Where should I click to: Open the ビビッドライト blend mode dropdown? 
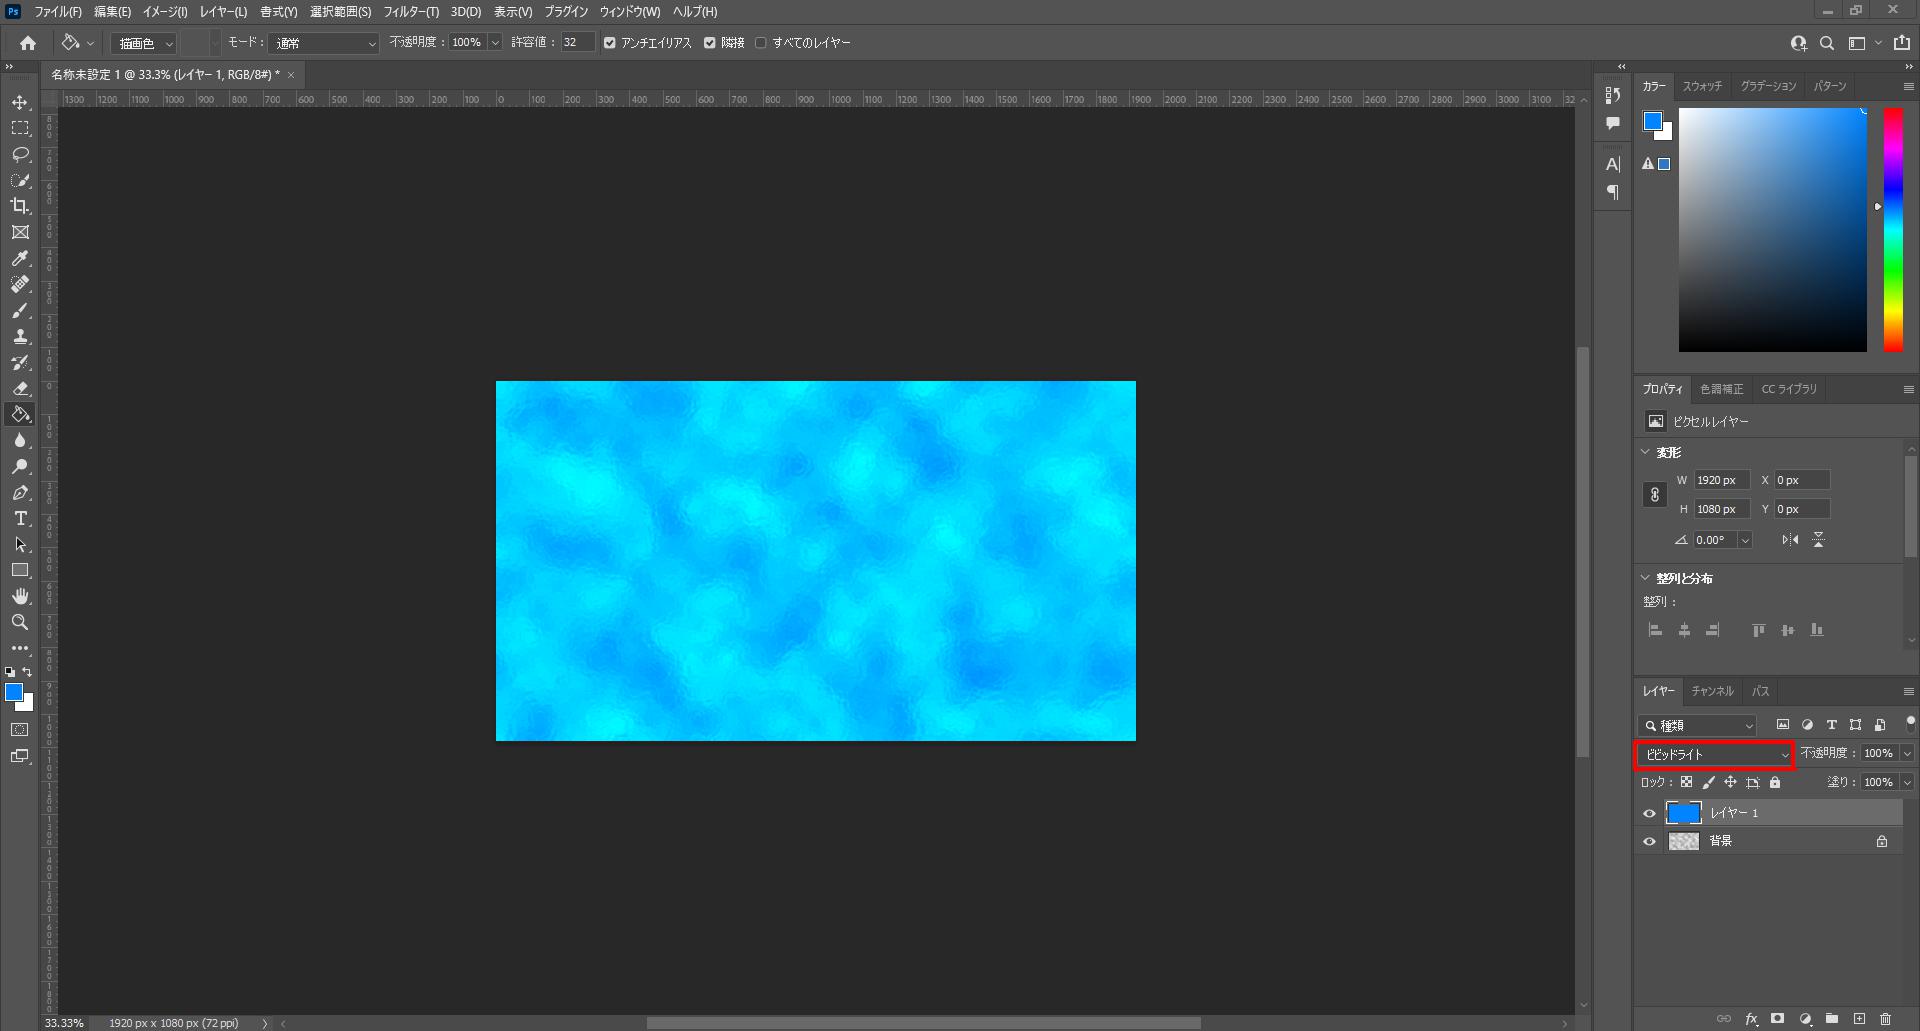[1715, 755]
